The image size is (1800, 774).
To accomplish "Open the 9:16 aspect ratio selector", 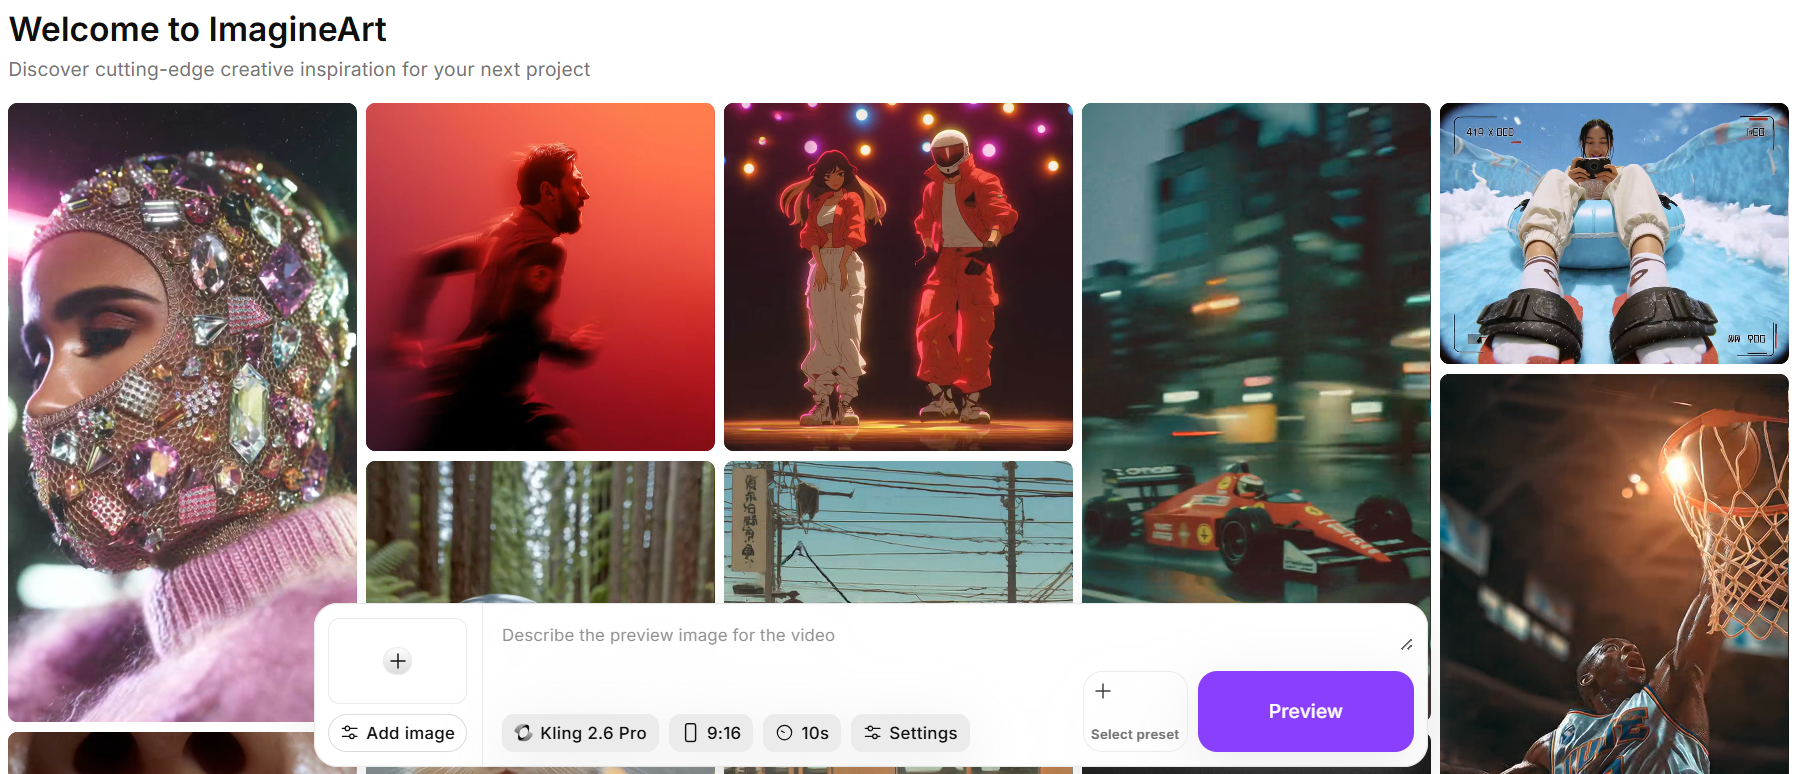I will [712, 733].
